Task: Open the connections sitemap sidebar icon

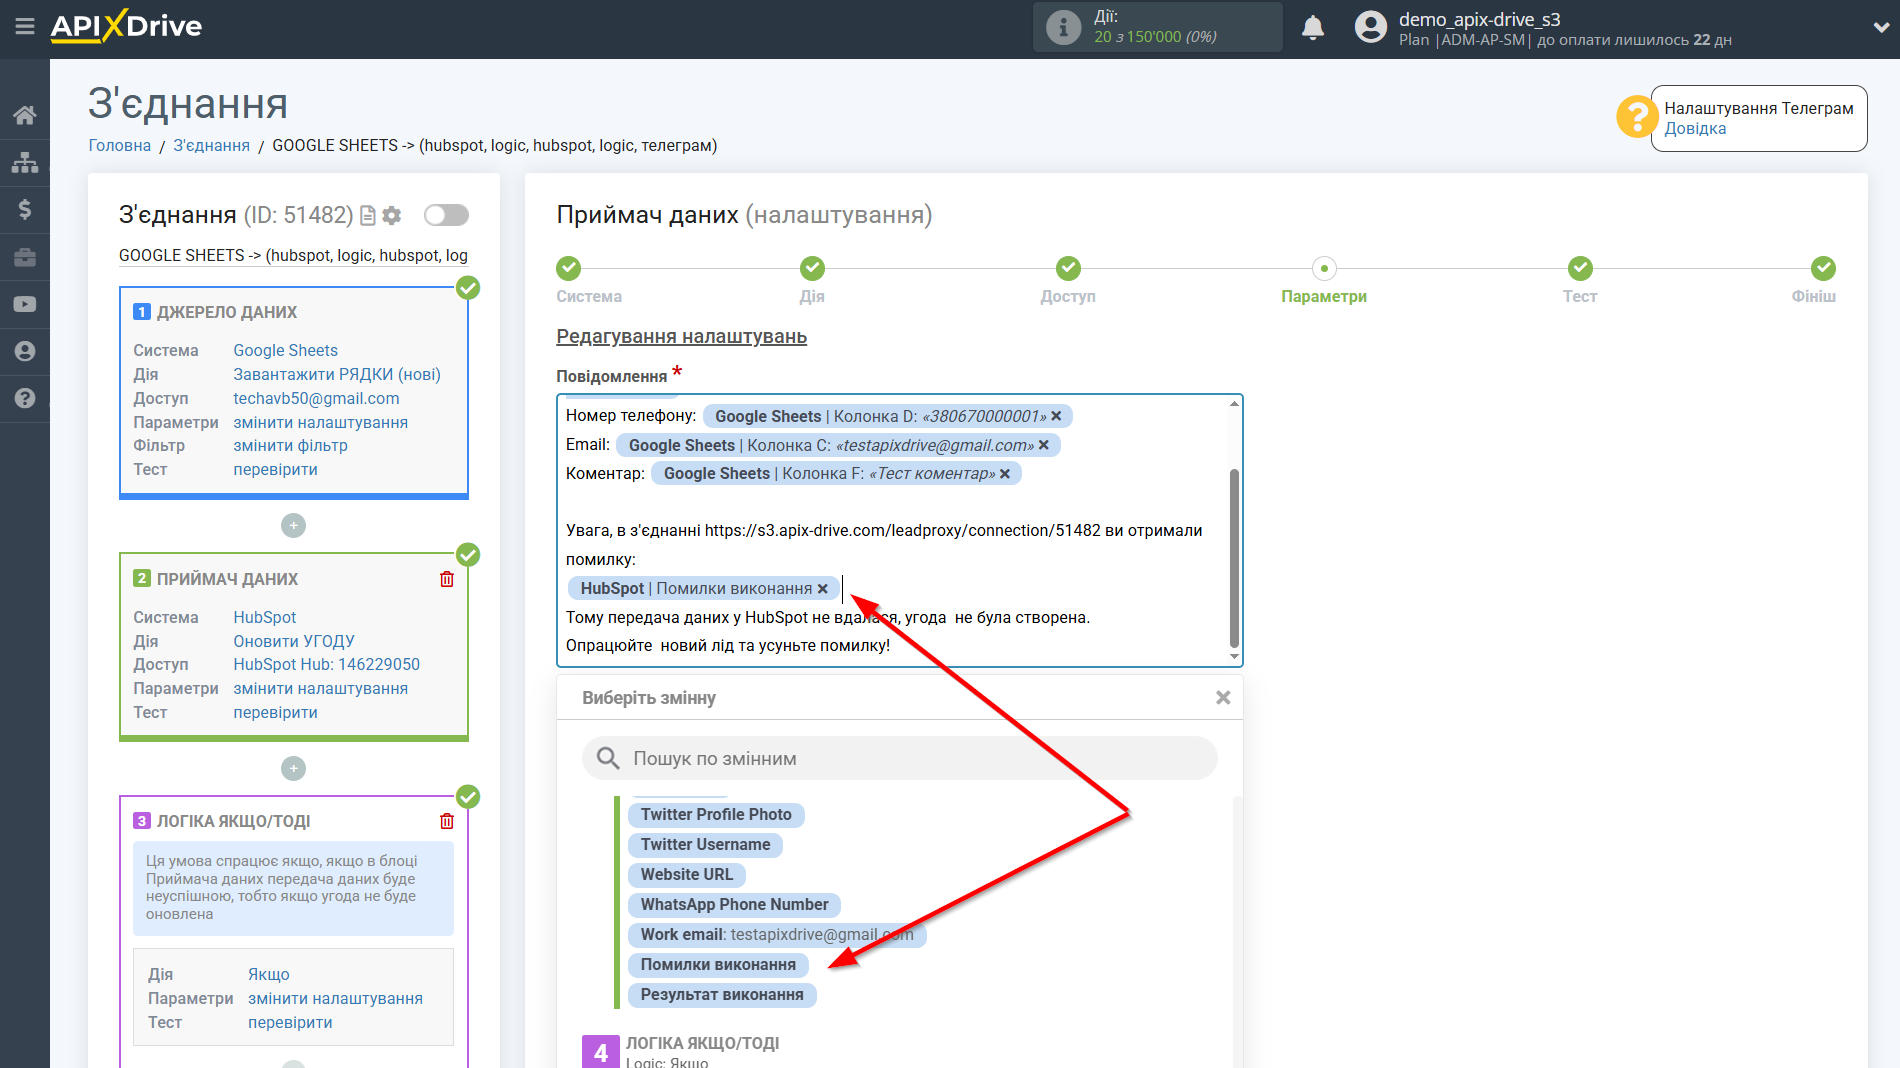Action: click(x=25, y=162)
